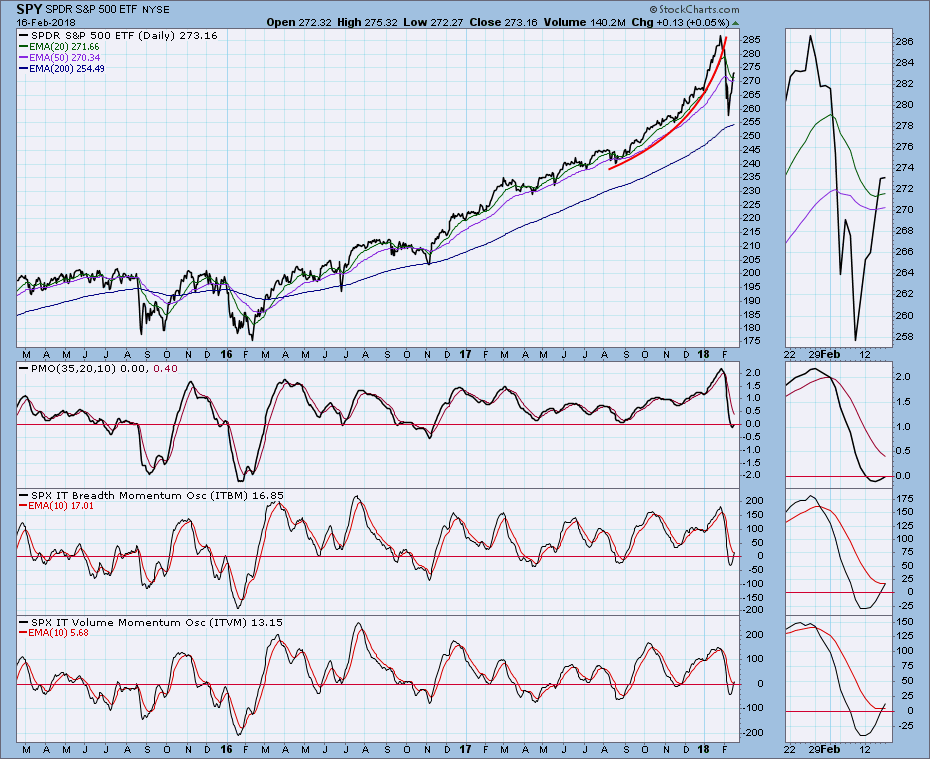Click the 175 price axis label

pyautogui.click(x=751, y=341)
